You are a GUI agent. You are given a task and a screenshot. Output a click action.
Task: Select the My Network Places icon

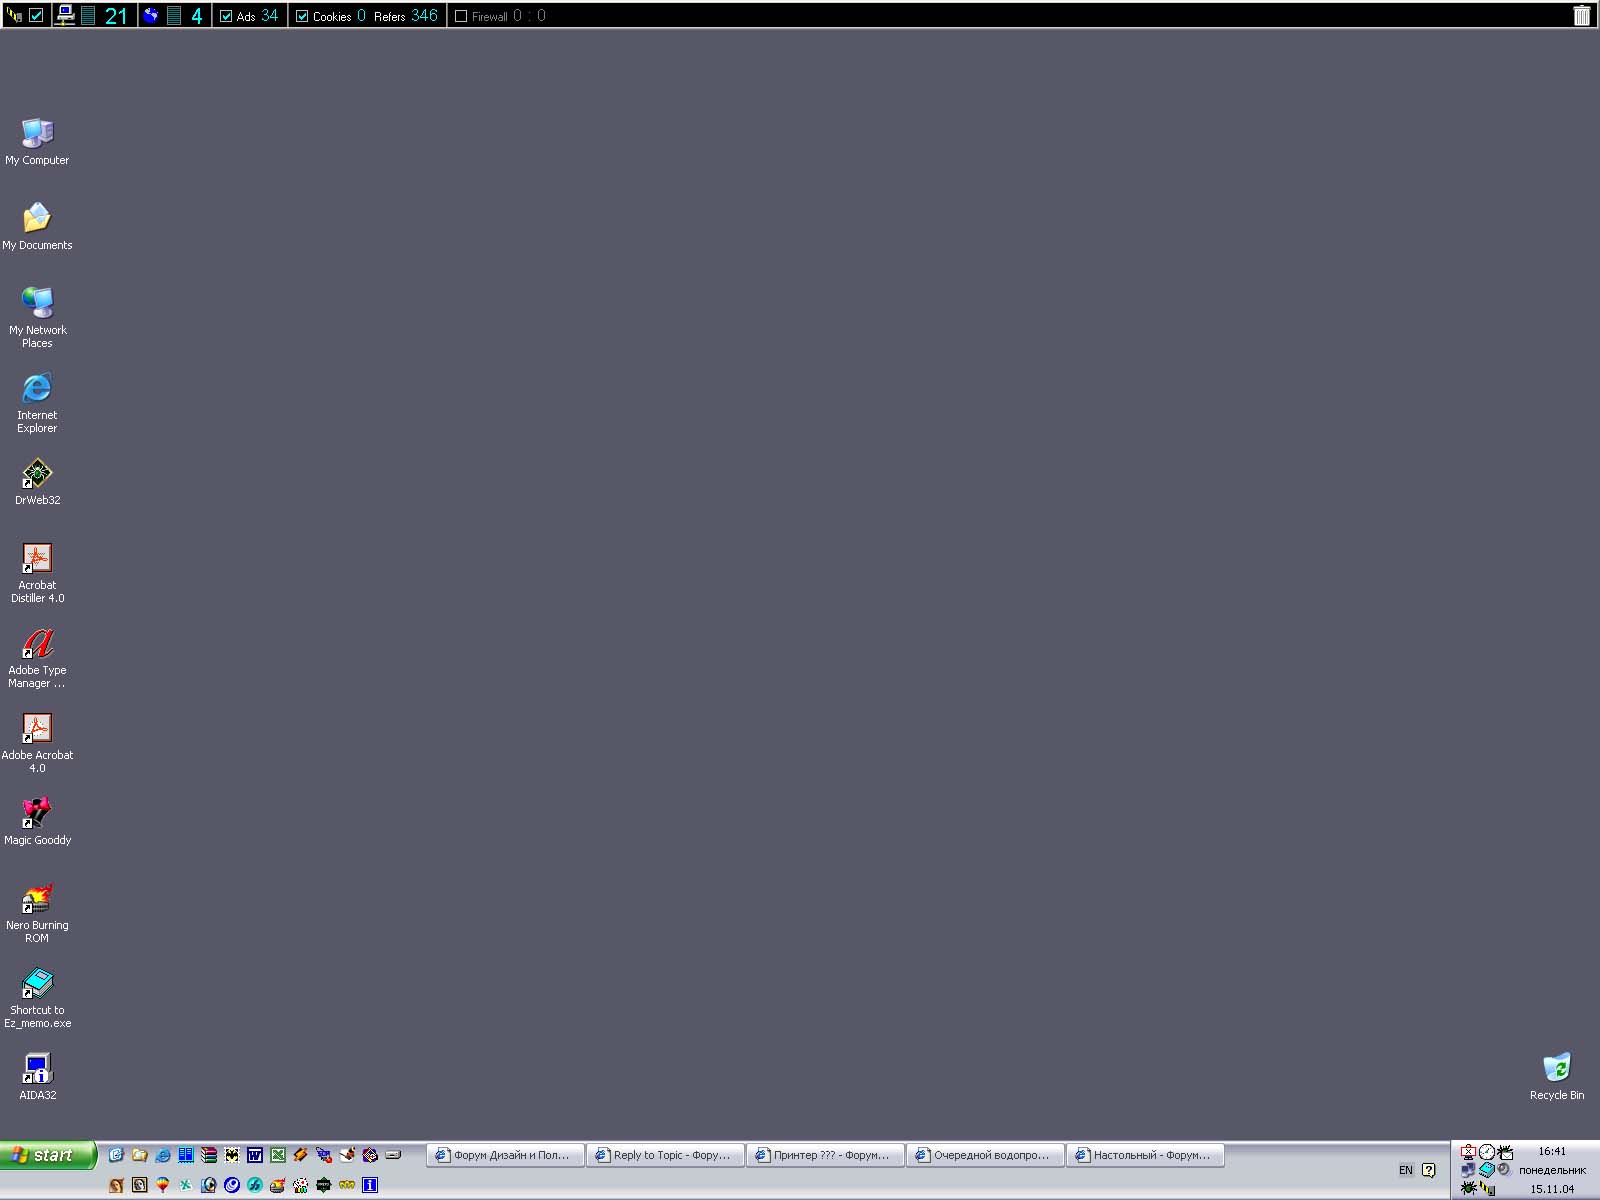(x=37, y=317)
